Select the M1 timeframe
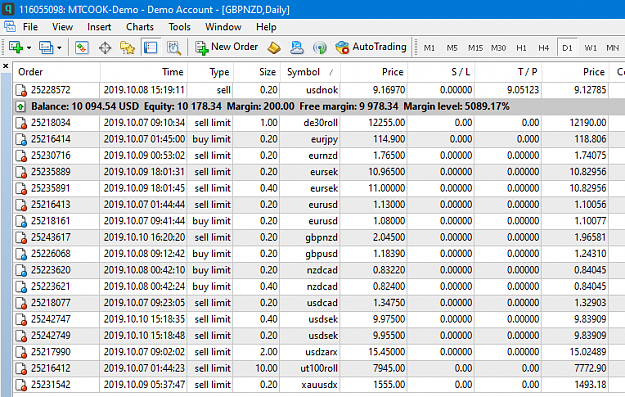This screenshot has width=625, height=397. (429, 48)
